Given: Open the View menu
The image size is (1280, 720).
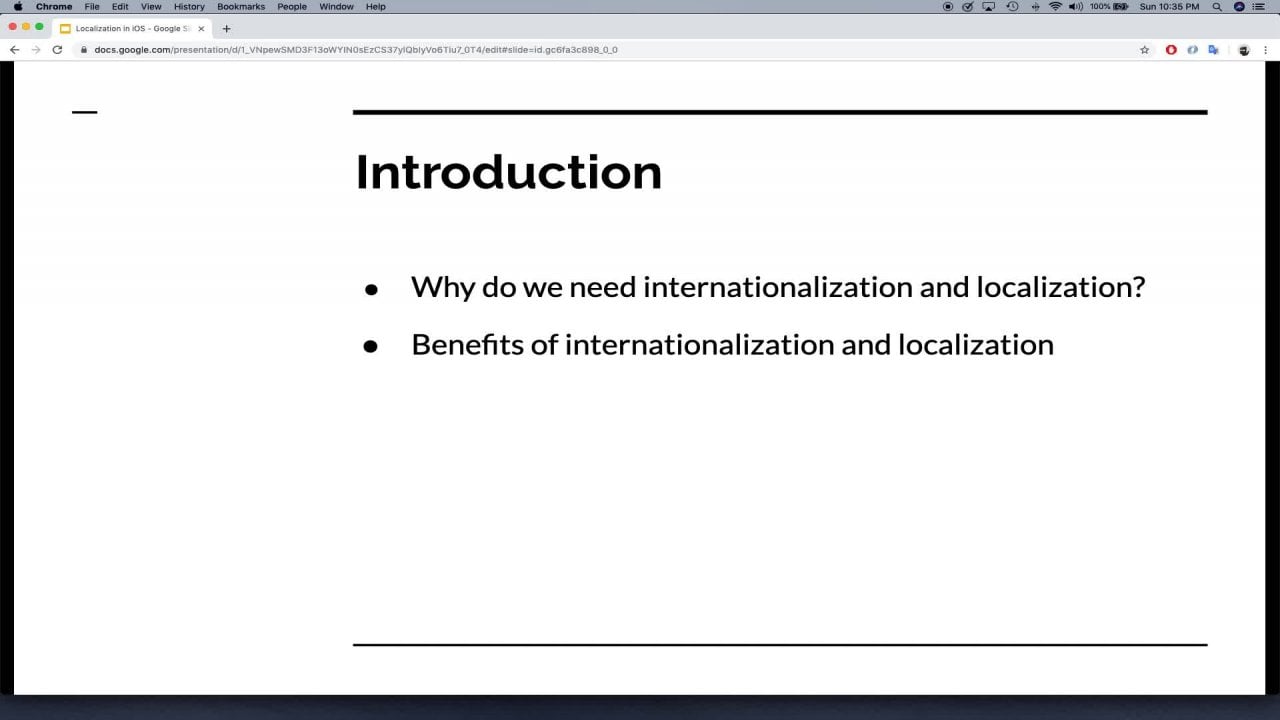Looking at the screenshot, I should point(151,7).
